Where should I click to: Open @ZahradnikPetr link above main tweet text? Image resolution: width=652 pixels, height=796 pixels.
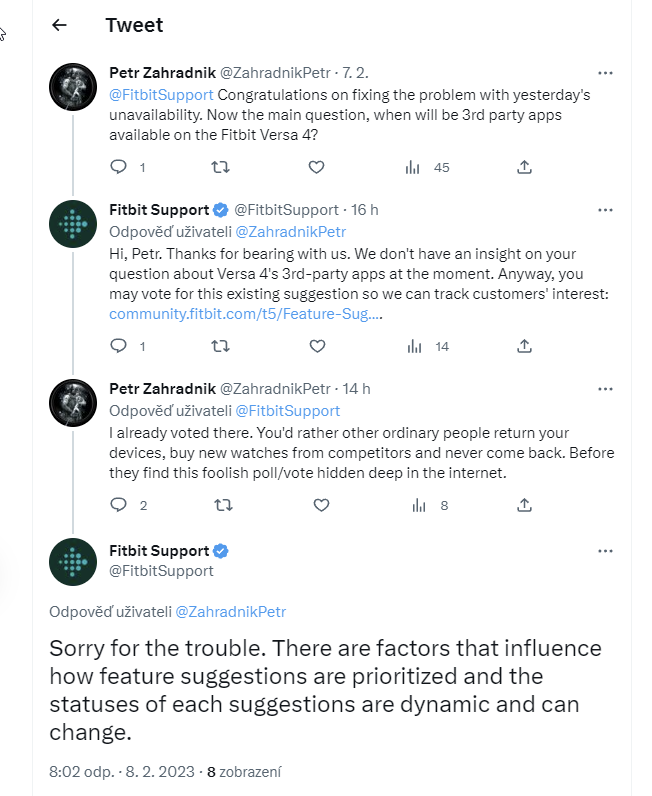tap(231, 612)
